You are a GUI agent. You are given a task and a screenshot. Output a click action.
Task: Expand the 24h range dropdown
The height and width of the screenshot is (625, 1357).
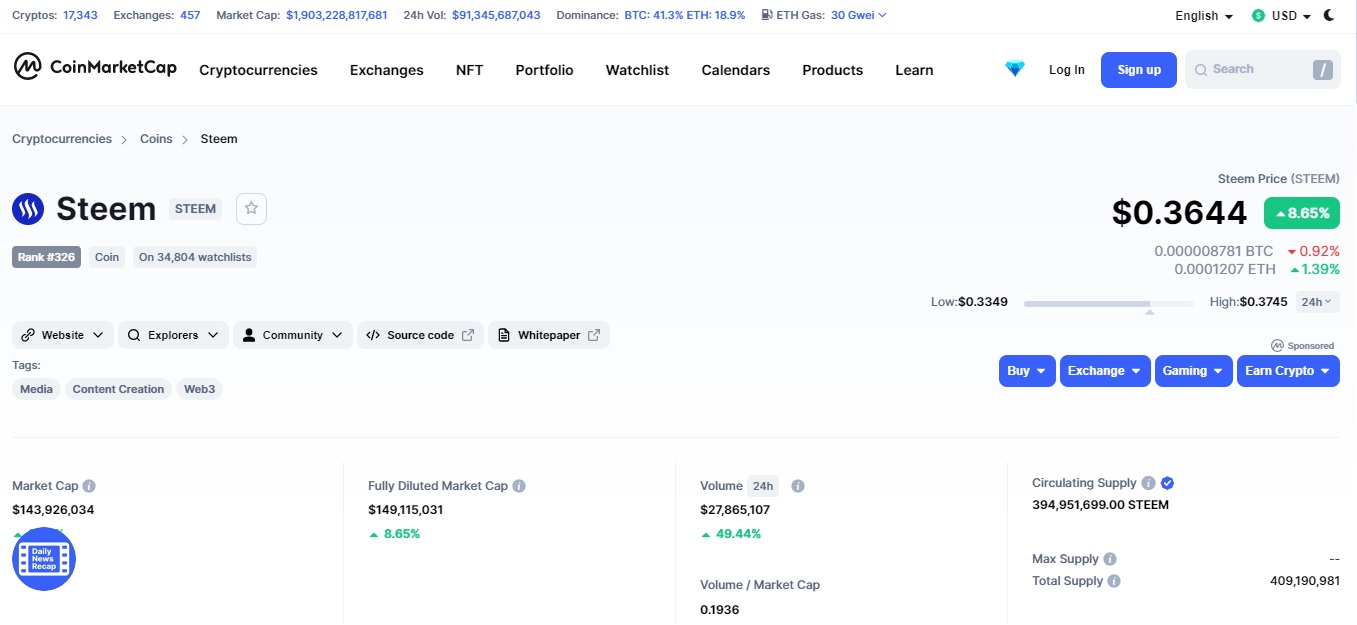point(1316,302)
